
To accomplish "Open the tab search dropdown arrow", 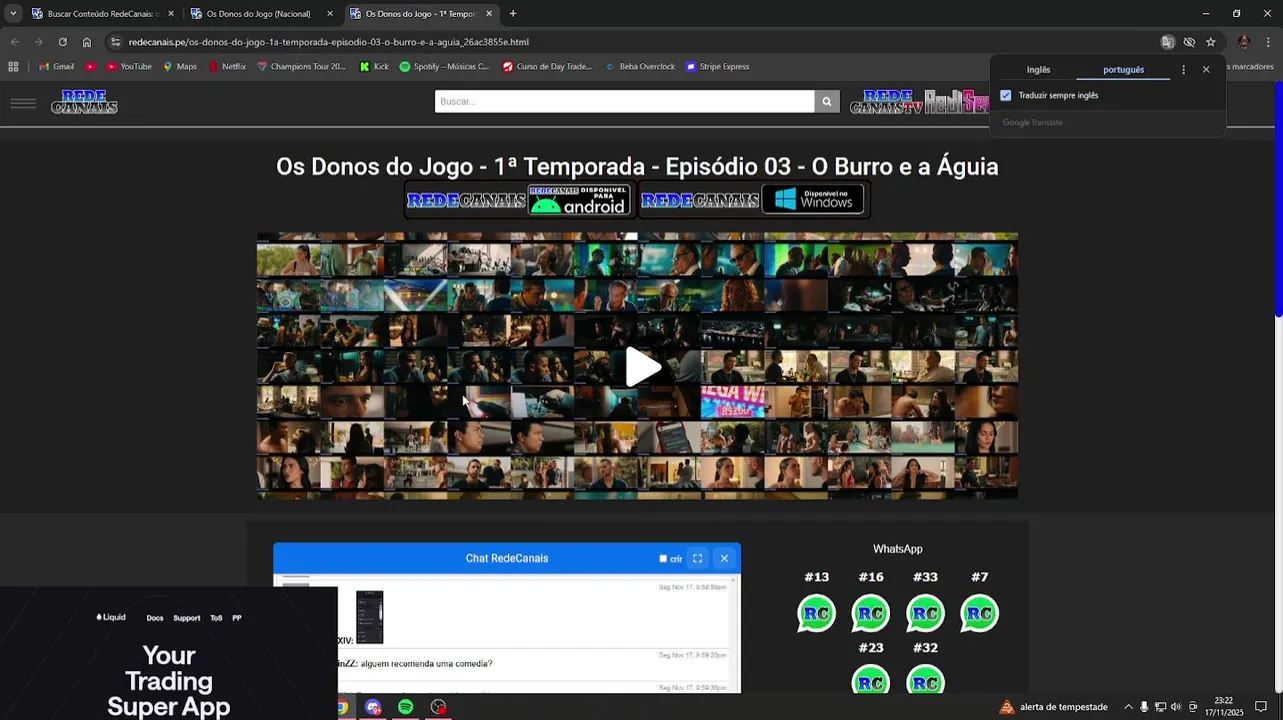I will [13, 14].
